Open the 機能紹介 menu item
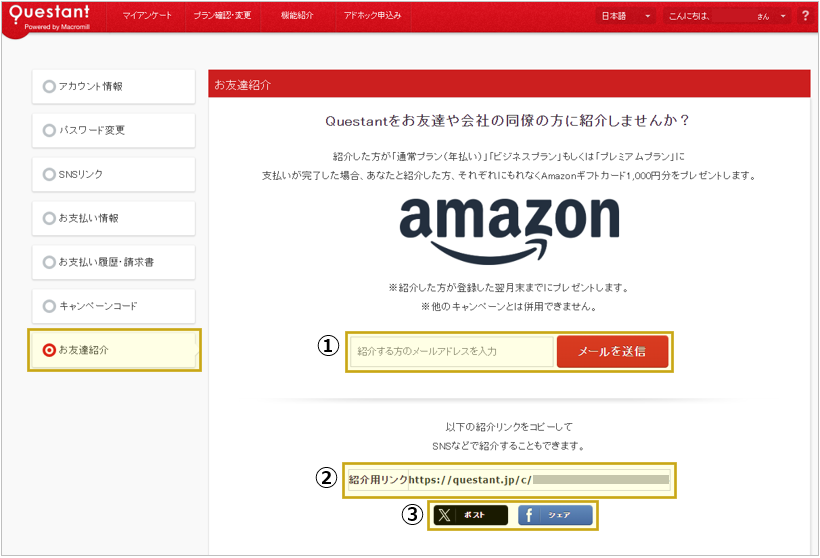The image size is (820, 558). [x=297, y=16]
